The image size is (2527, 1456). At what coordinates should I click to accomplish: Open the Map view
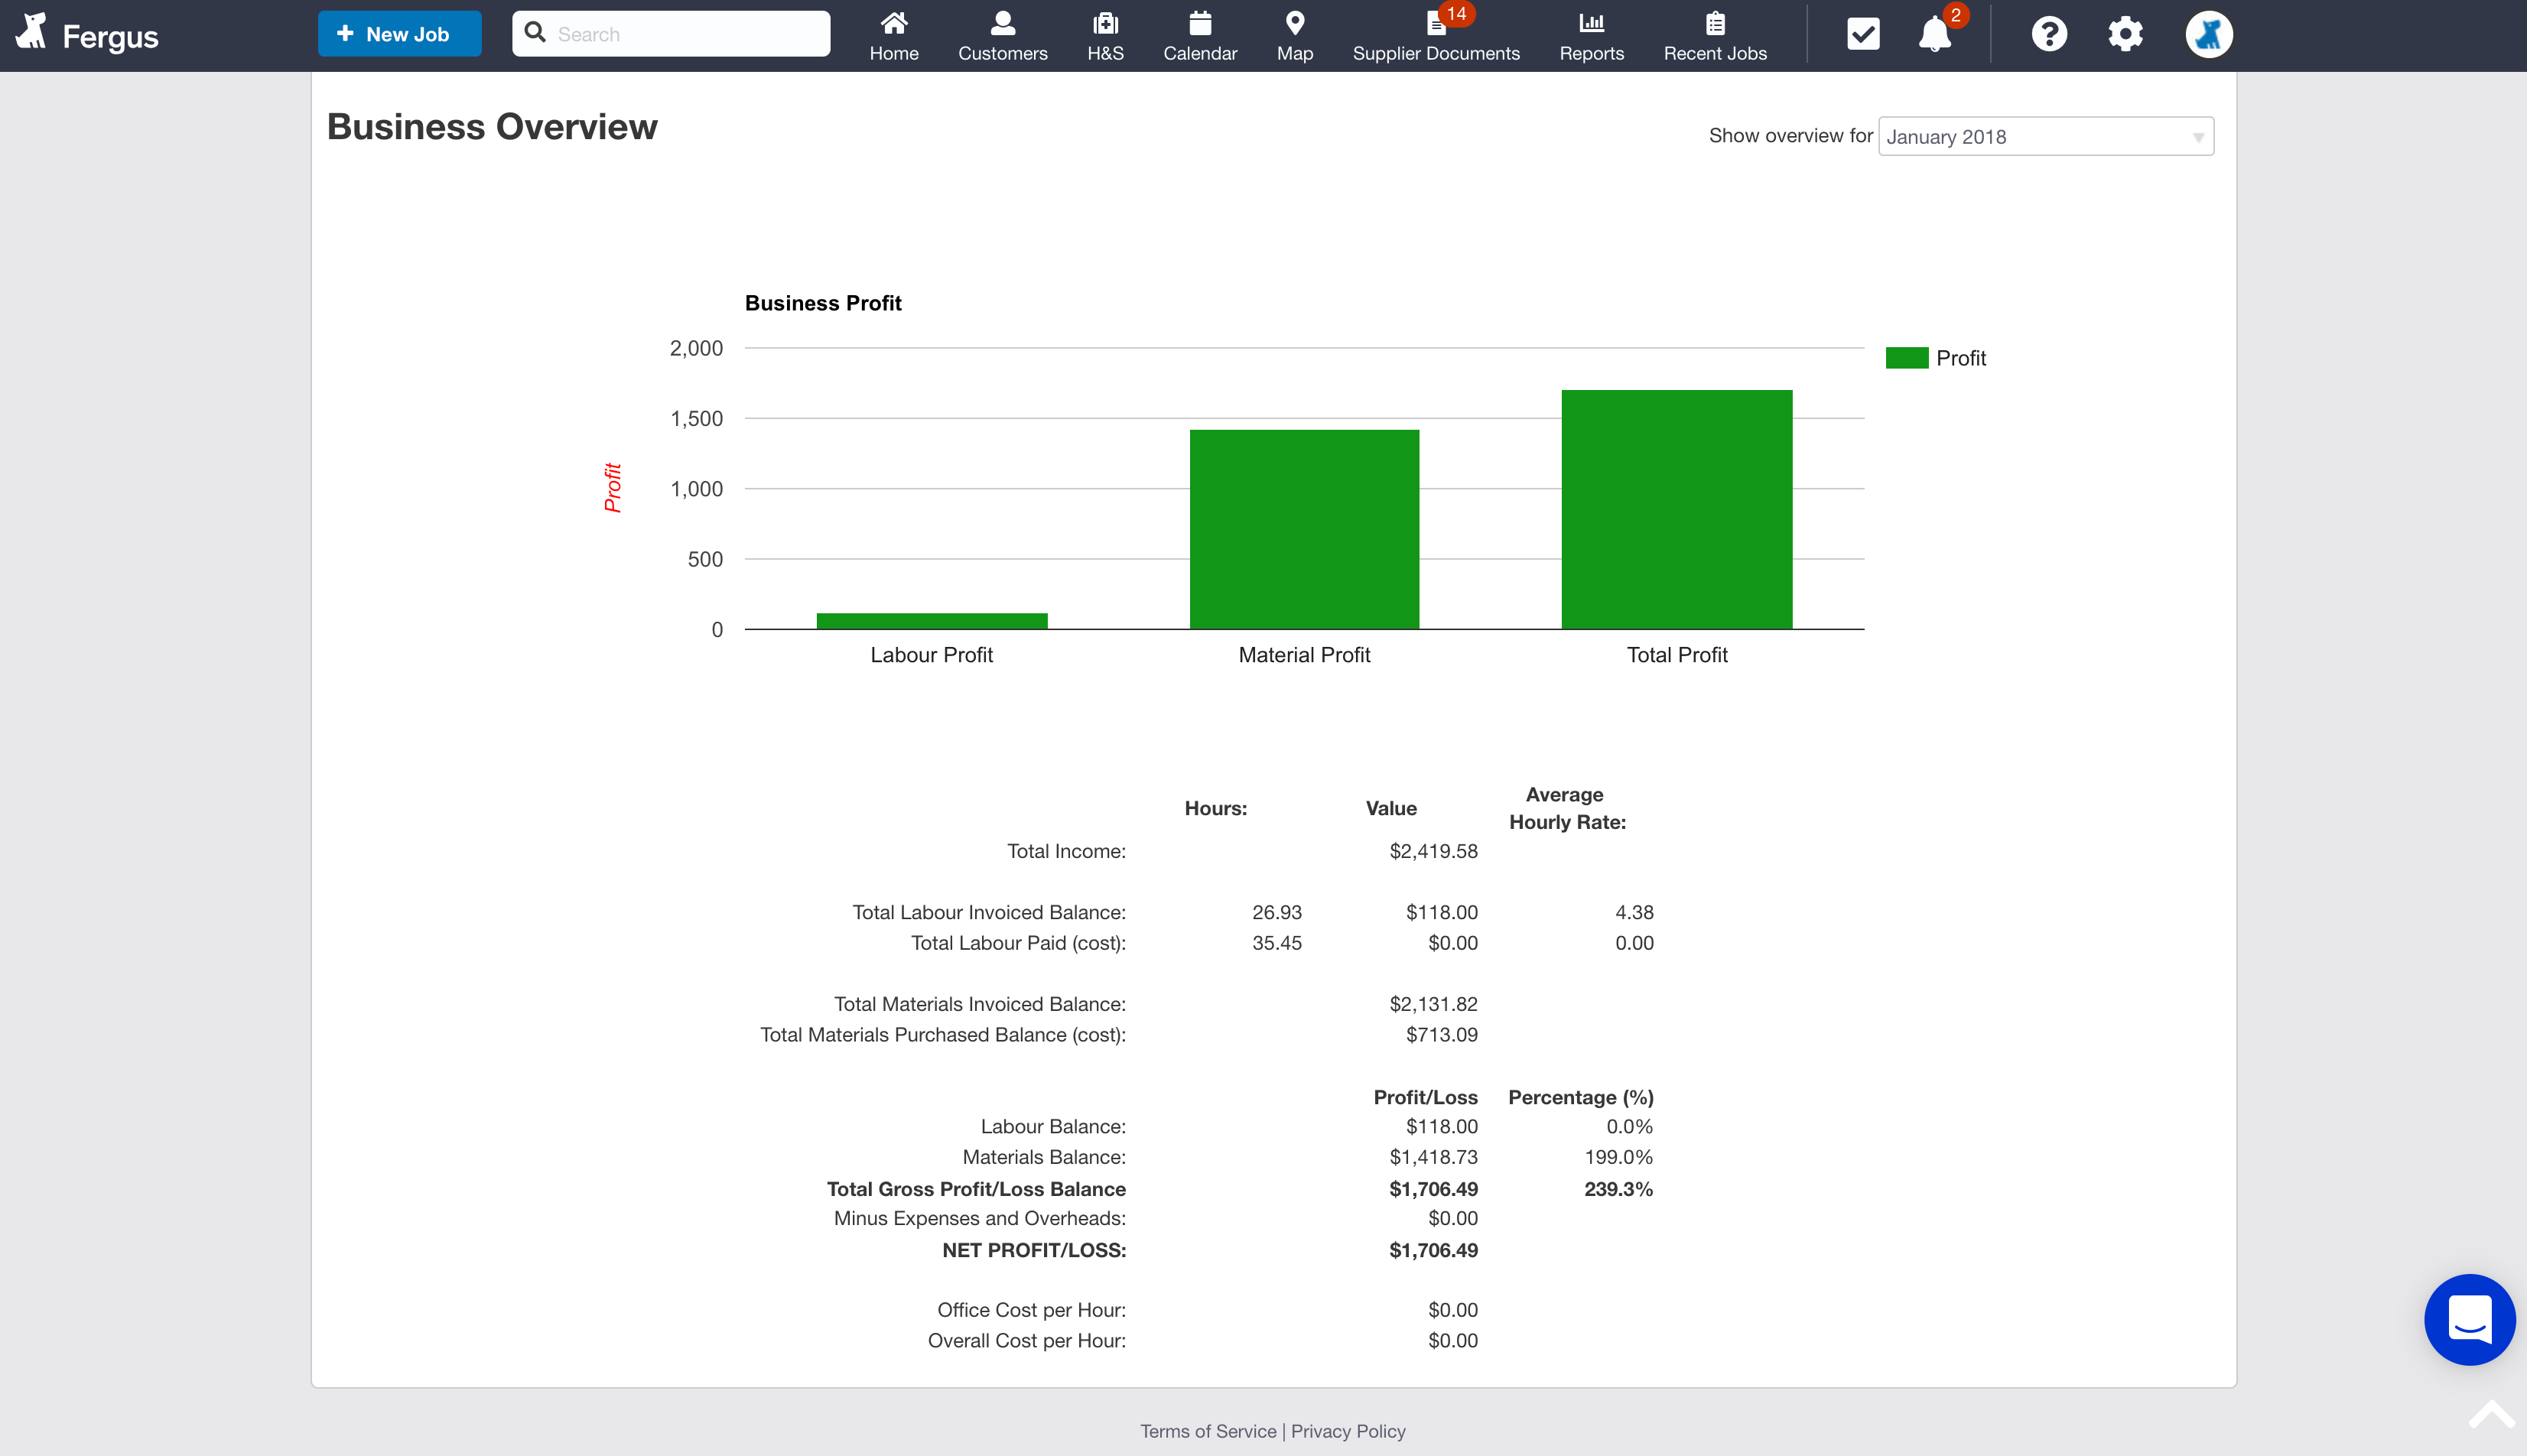coord(1294,35)
